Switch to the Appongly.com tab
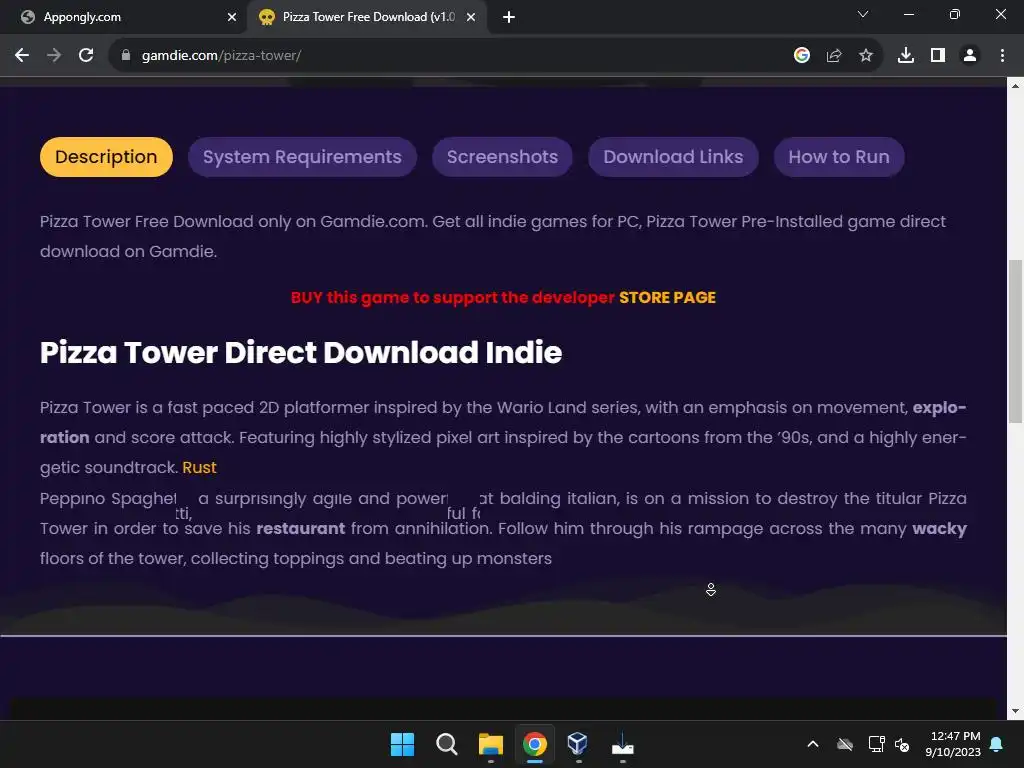 click(123, 17)
